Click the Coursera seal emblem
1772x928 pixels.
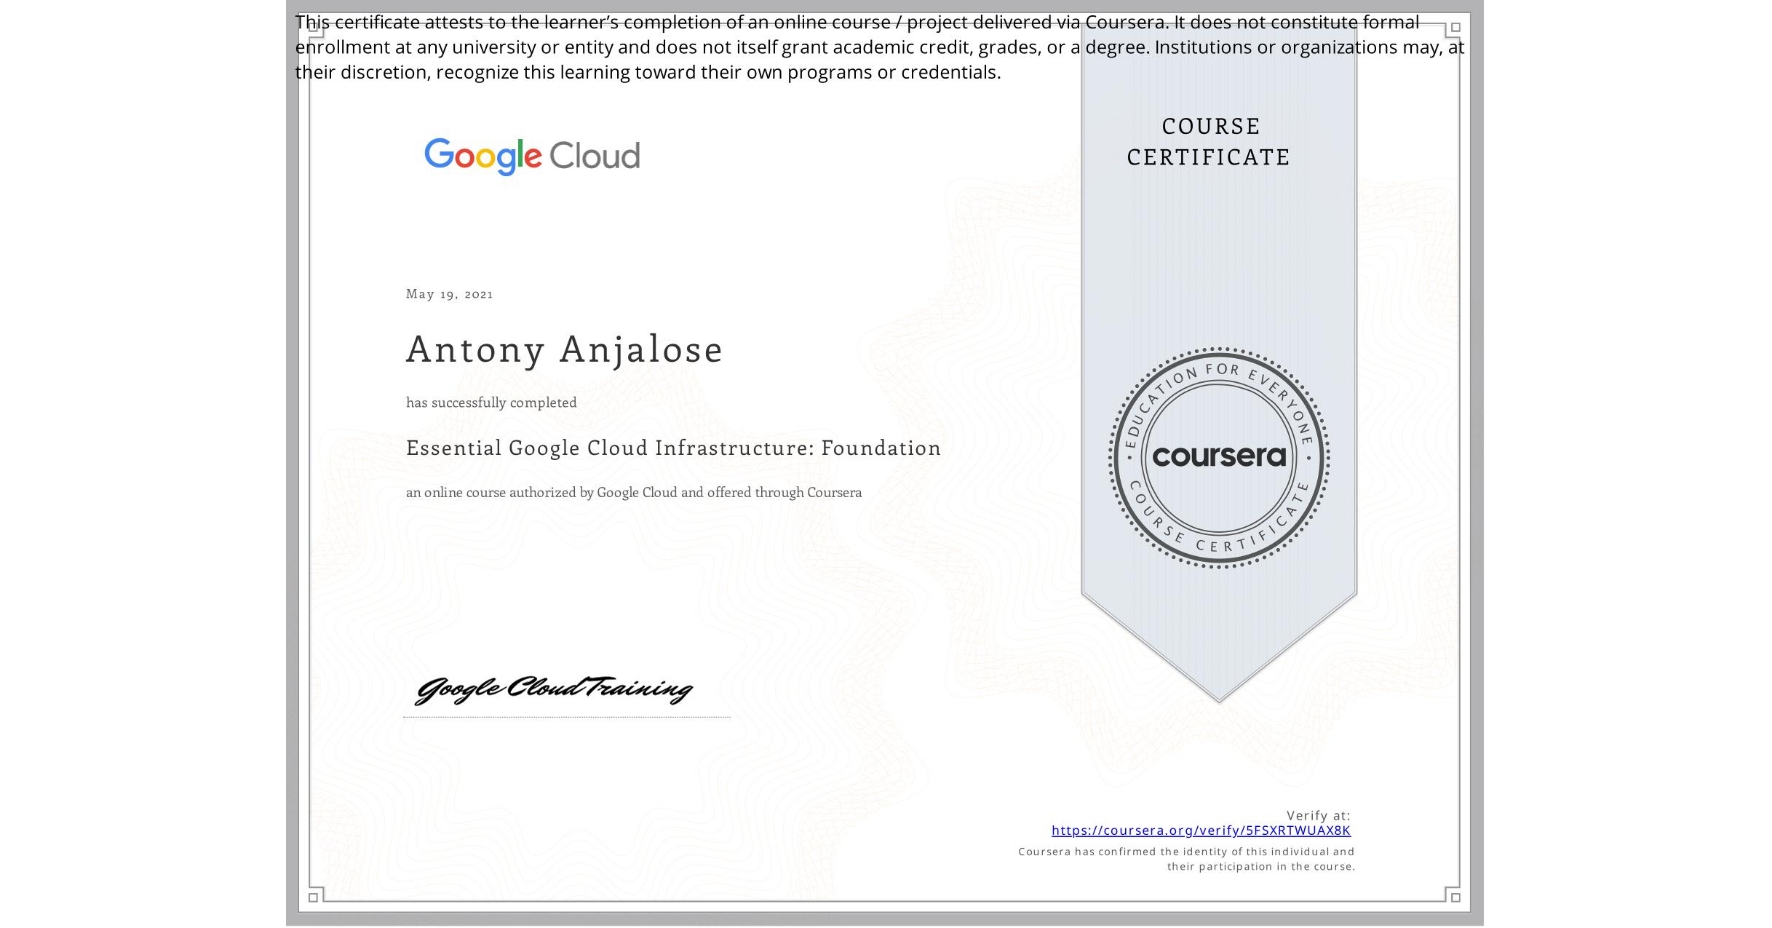click(1219, 458)
